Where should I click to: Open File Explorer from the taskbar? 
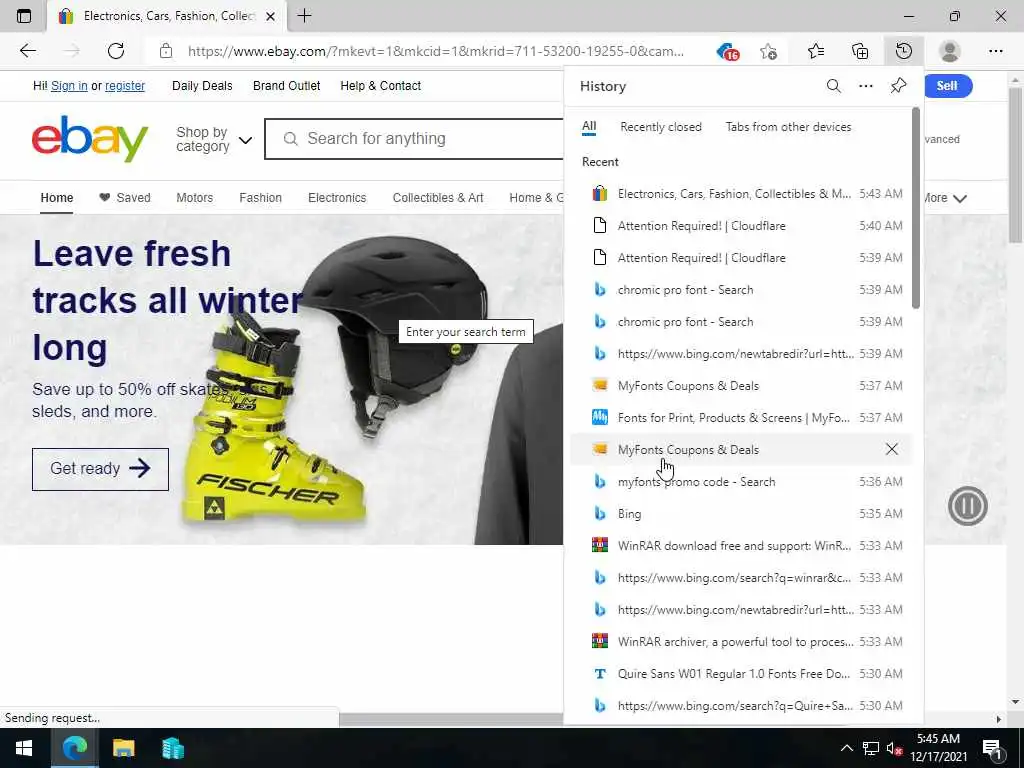123,748
